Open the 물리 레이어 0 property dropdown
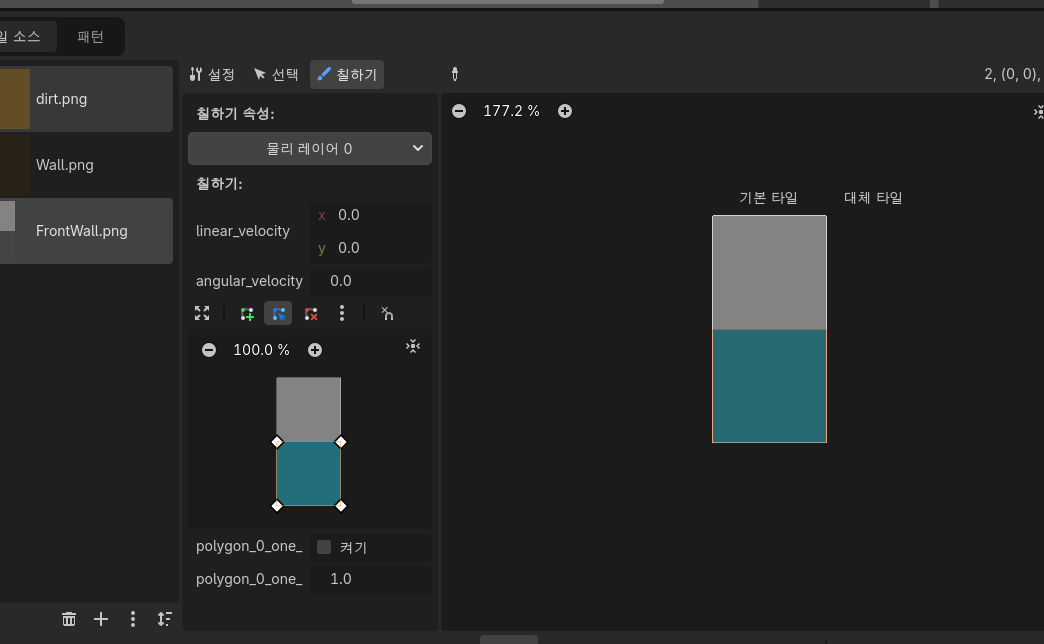1044x644 pixels. point(310,149)
